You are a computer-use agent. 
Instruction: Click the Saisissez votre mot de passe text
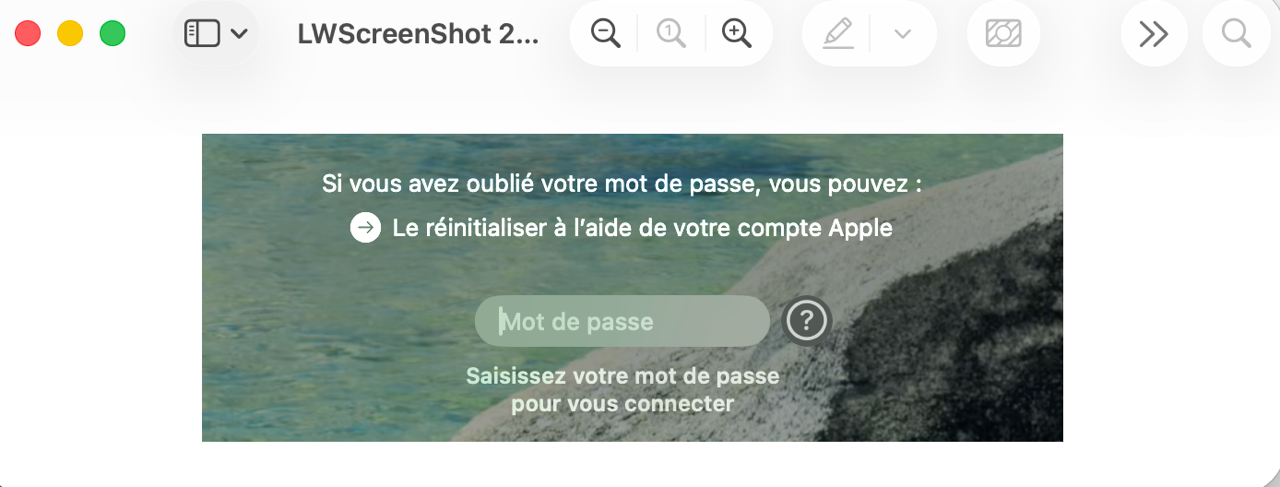622,390
